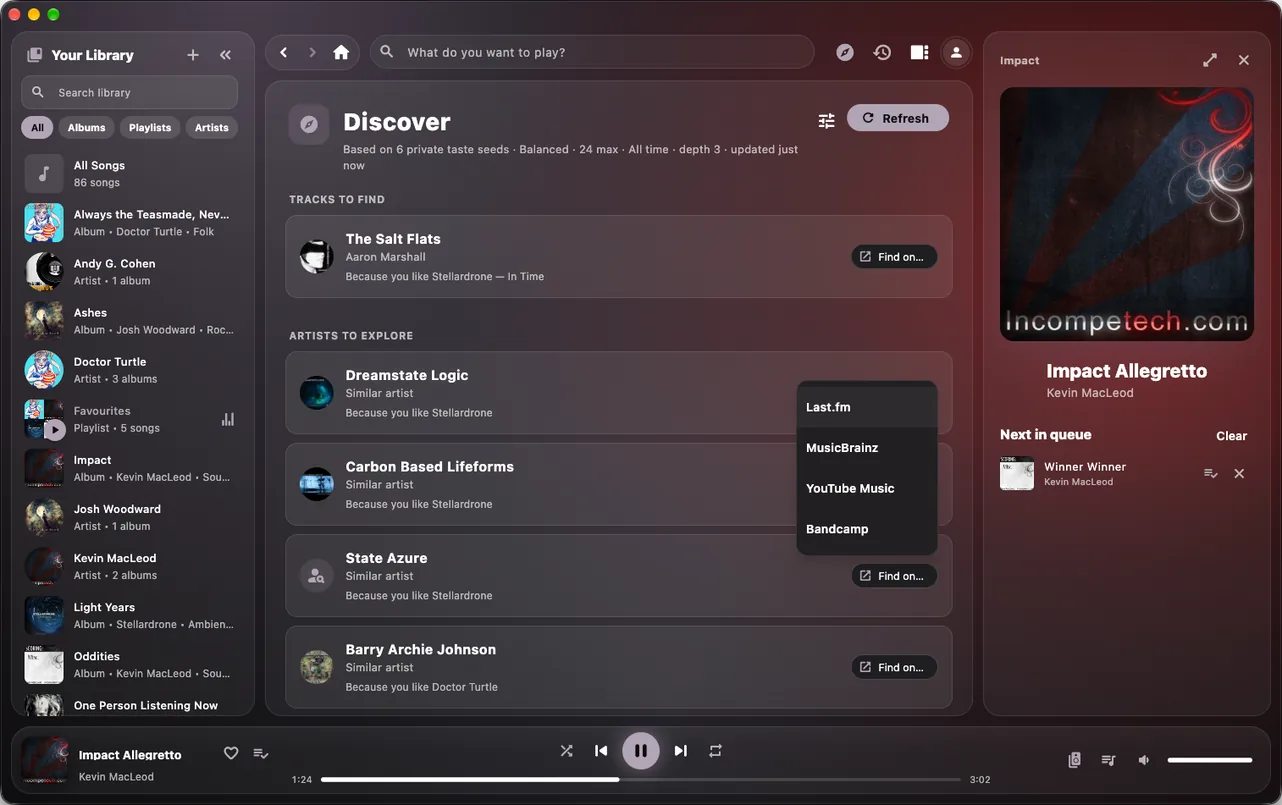Open All Songs in library
The width and height of the screenshot is (1282, 805).
pyautogui.click(x=132, y=174)
